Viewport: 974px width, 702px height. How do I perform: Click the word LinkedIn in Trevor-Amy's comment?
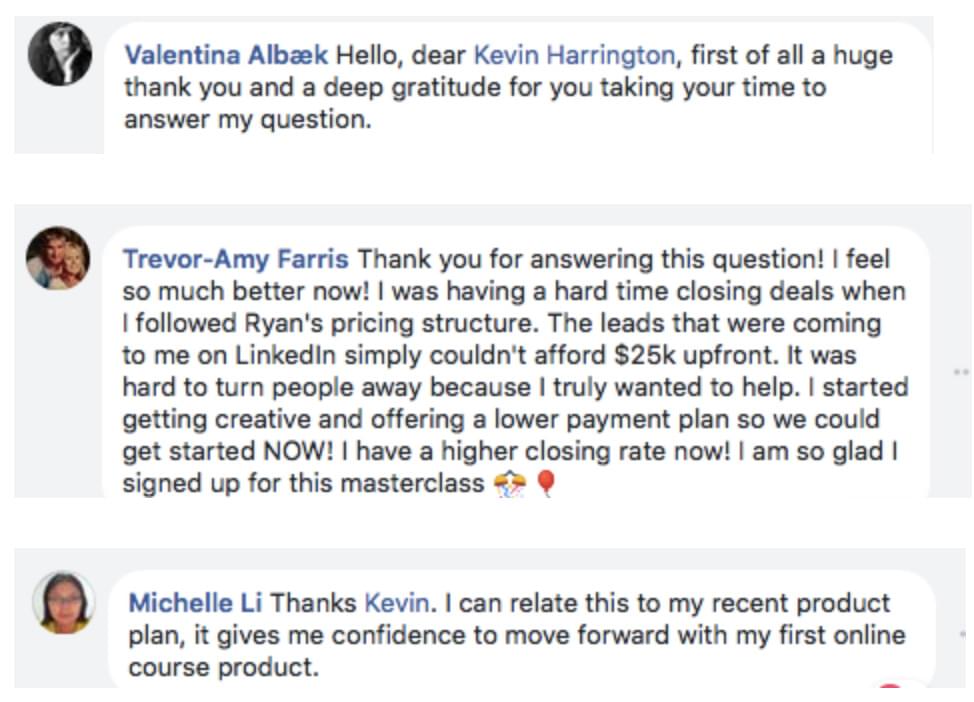point(285,355)
